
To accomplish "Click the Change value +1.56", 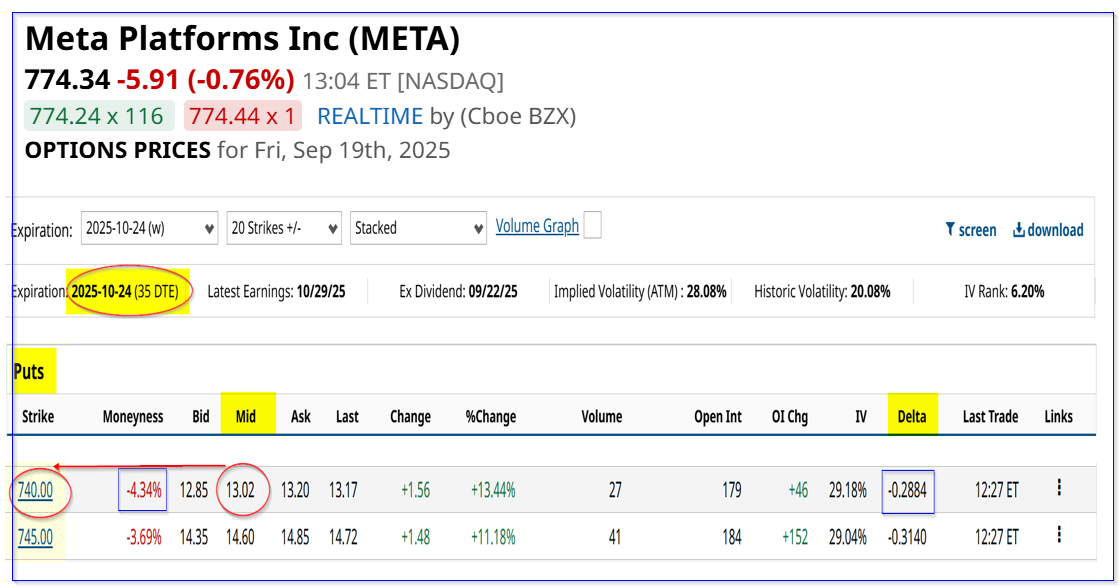I will 415,490.
